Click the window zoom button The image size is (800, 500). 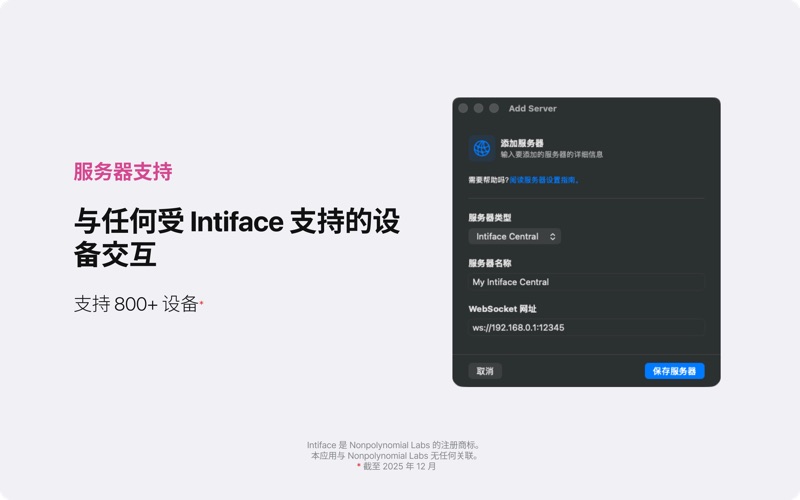coord(494,108)
